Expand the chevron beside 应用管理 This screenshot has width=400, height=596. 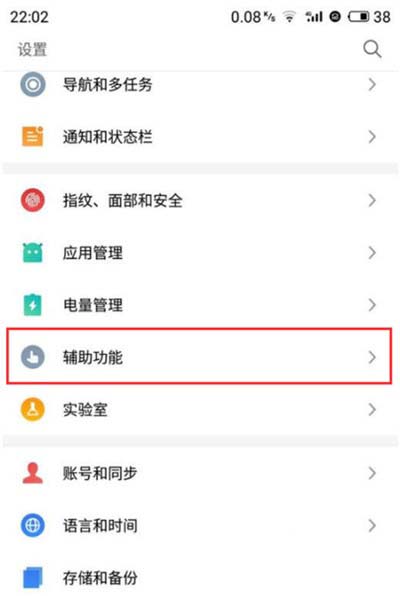coord(372,253)
